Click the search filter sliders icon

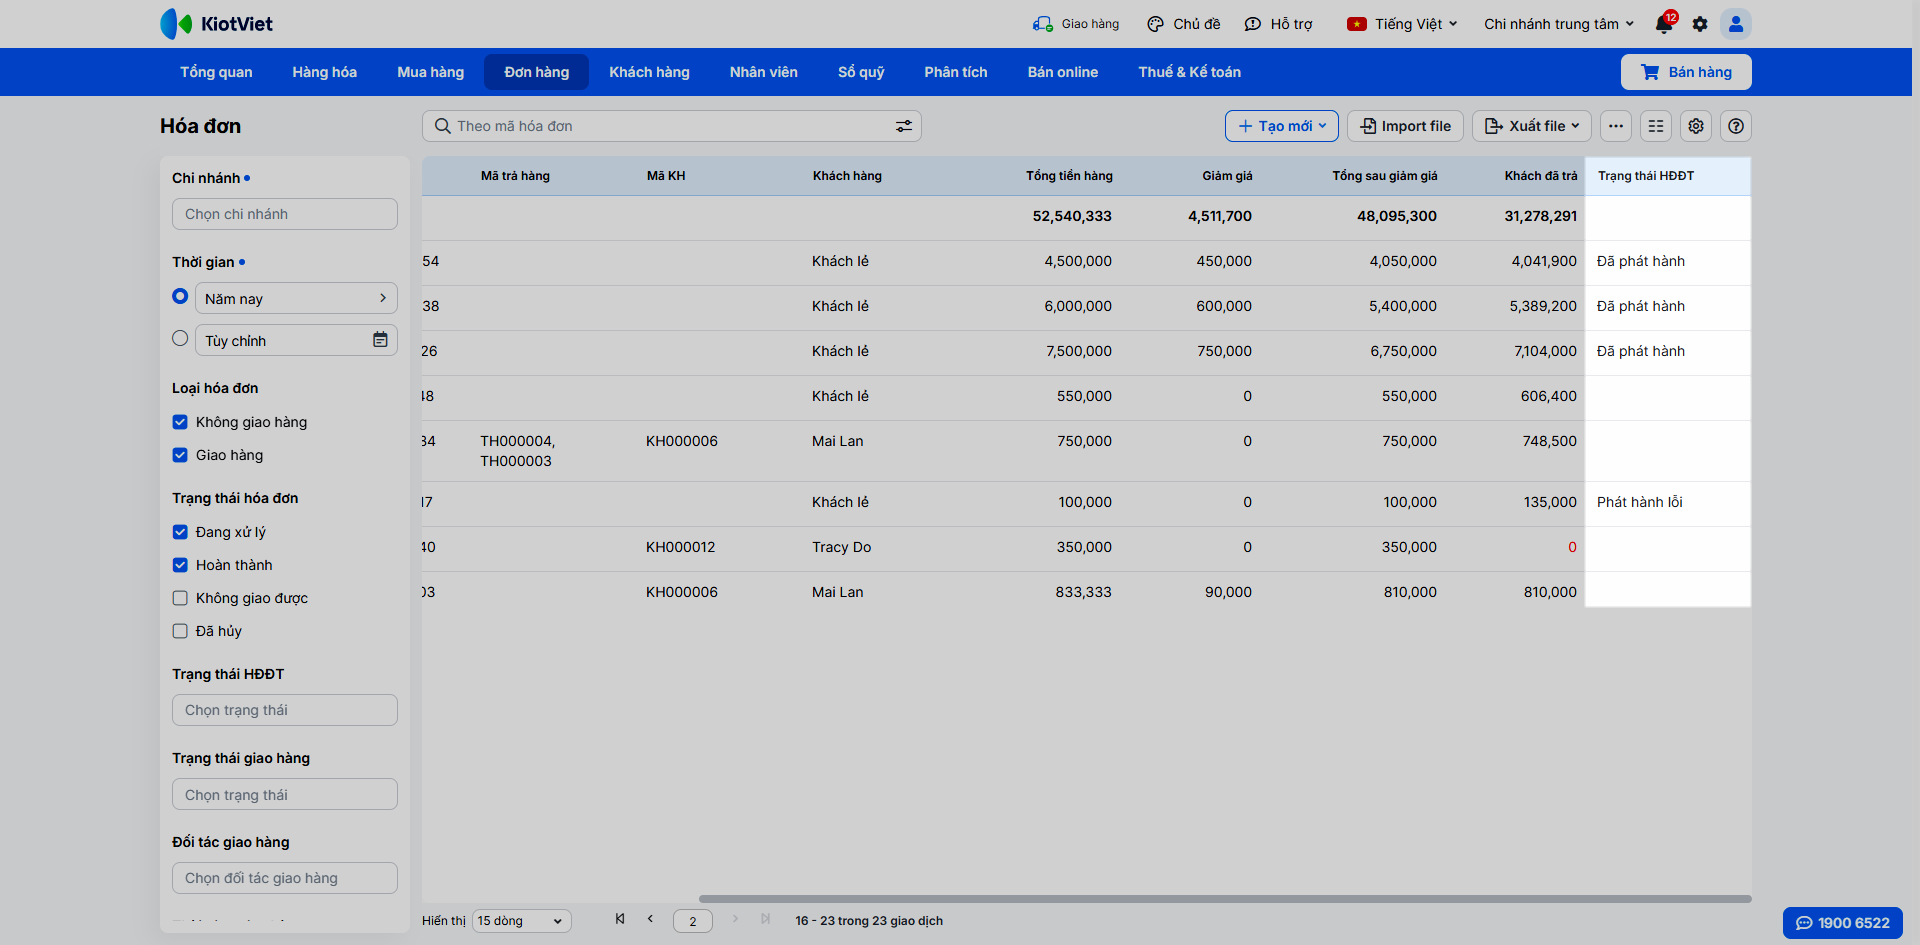[903, 126]
